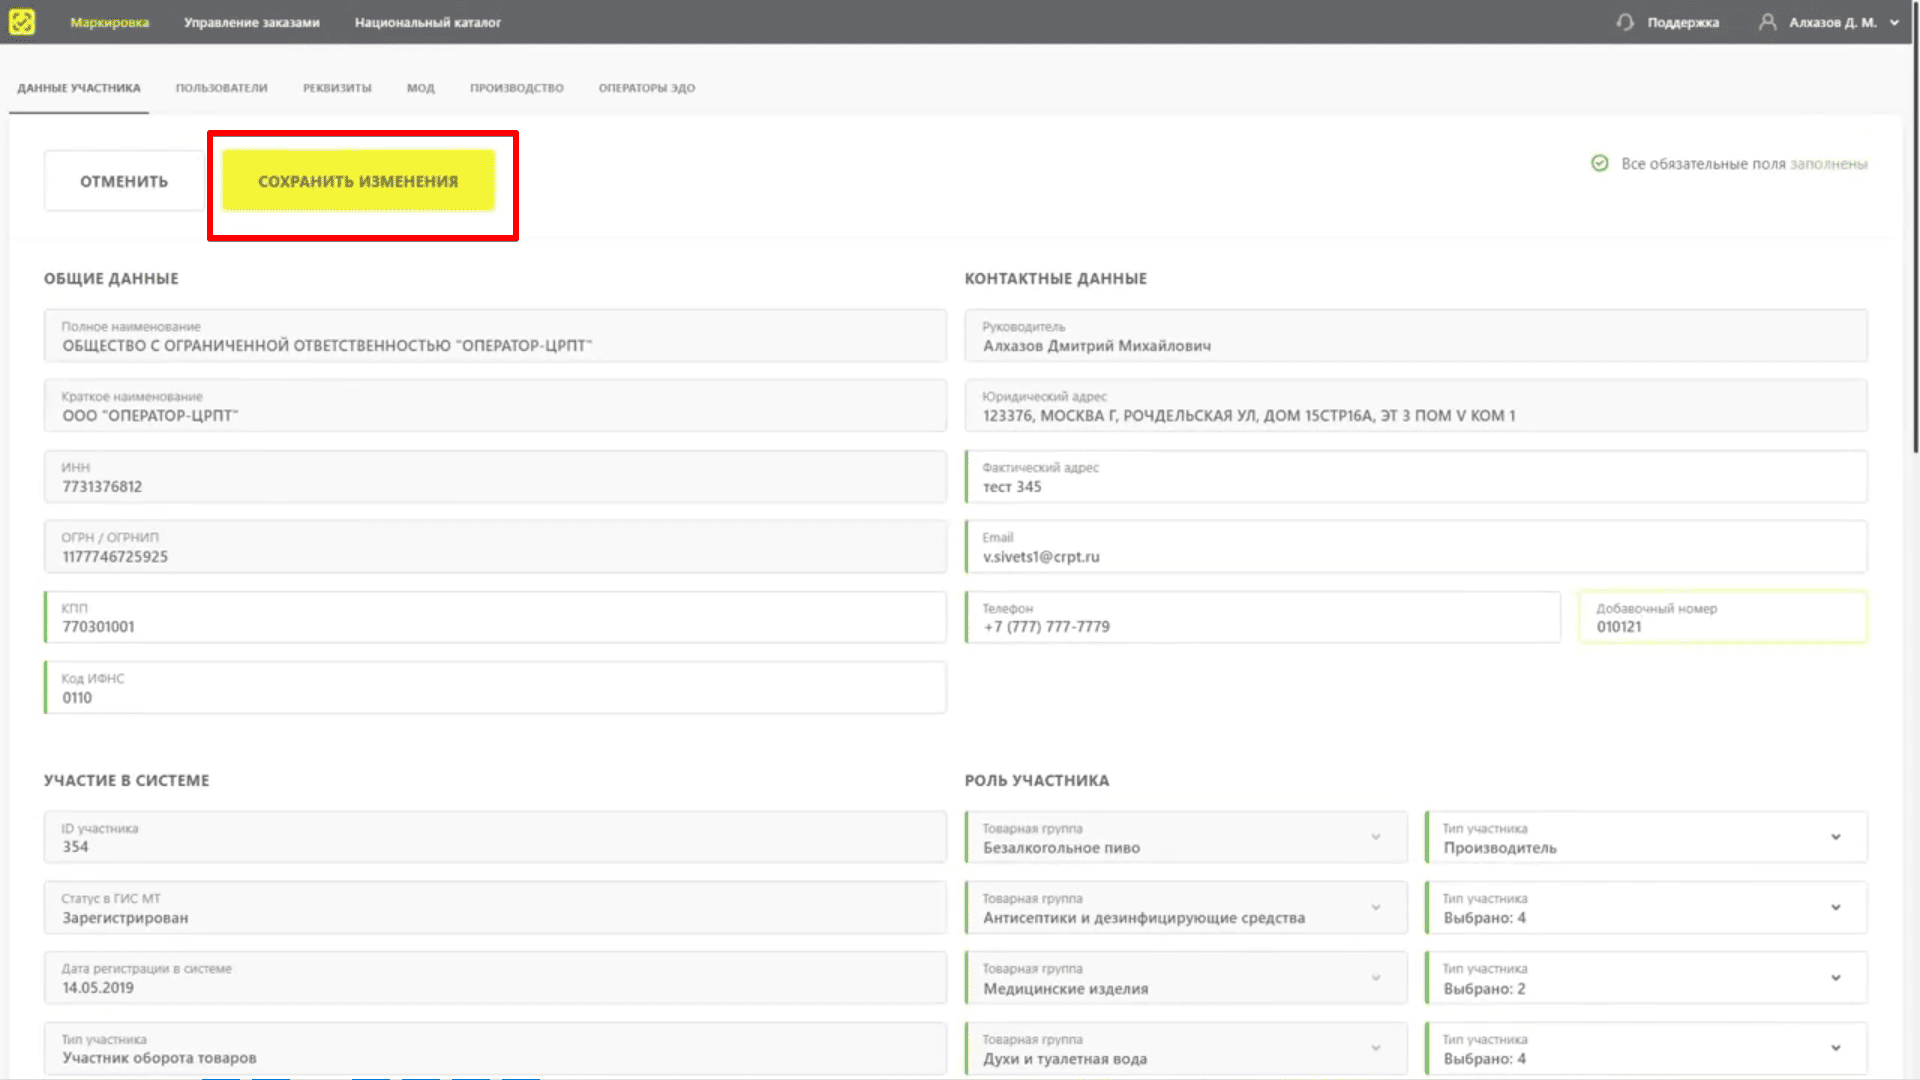Open Управление заказами menu

pyautogui.click(x=252, y=22)
